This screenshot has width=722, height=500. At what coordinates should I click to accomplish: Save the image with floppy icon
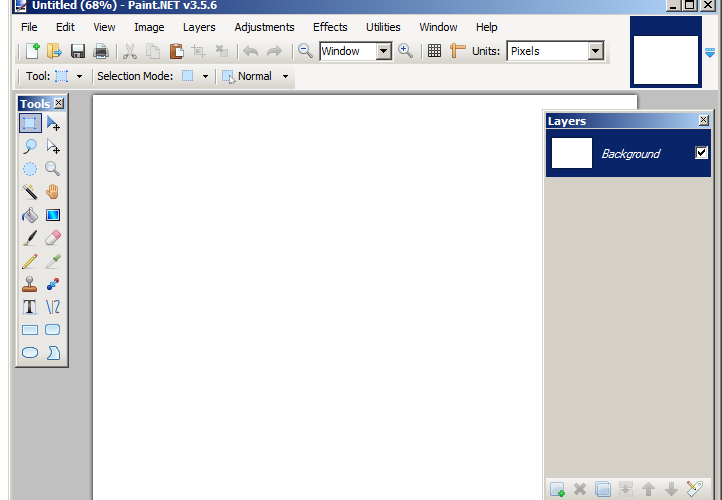click(78, 51)
